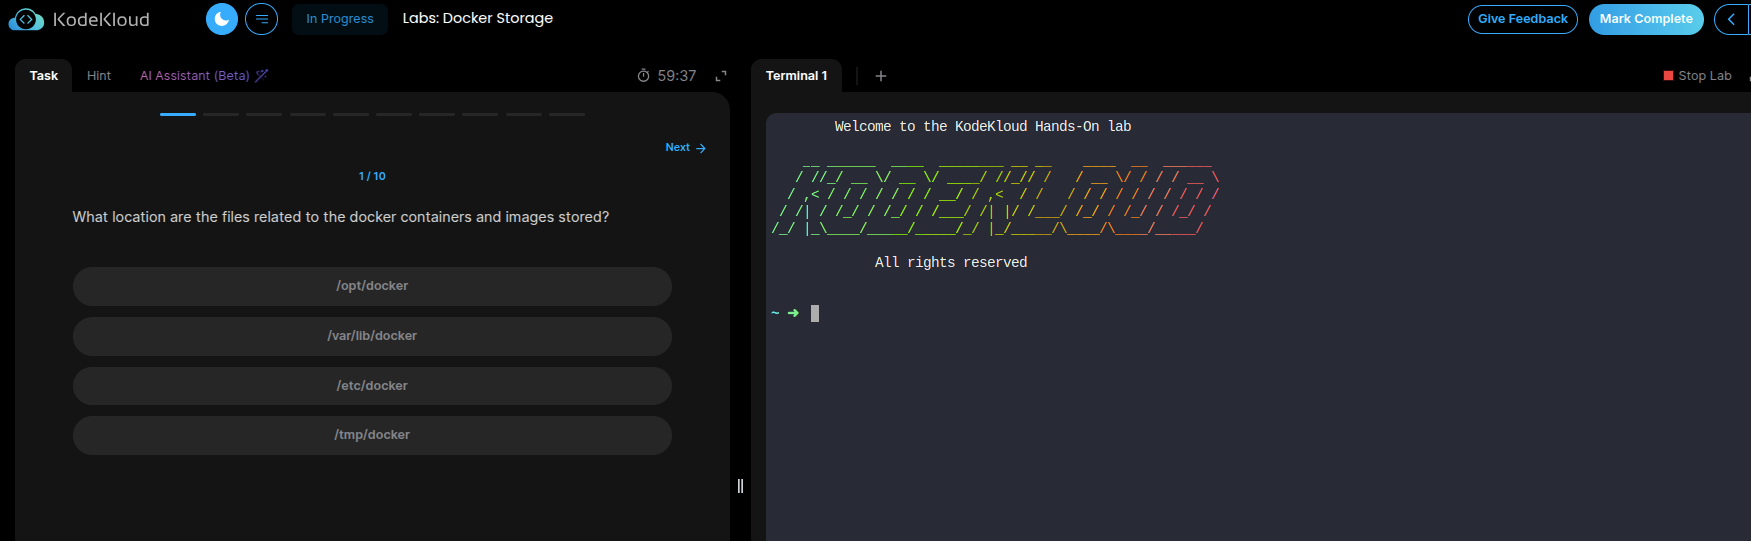Click the Give Feedback button
The image size is (1751, 541).
(1522, 19)
